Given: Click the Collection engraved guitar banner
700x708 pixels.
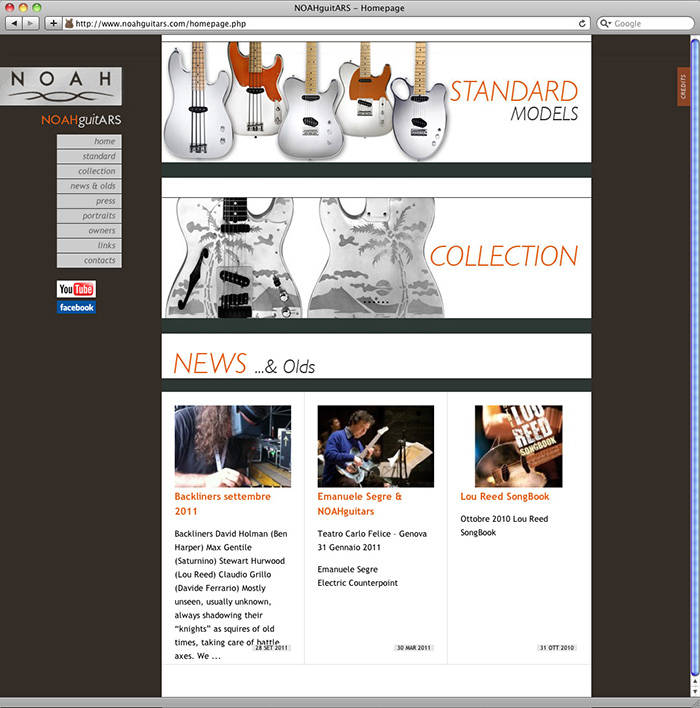Looking at the screenshot, I should [376, 258].
